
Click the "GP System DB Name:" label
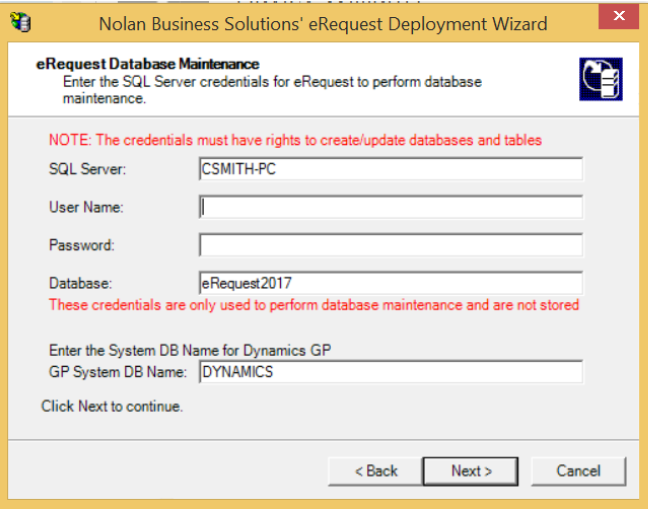(117, 372)
